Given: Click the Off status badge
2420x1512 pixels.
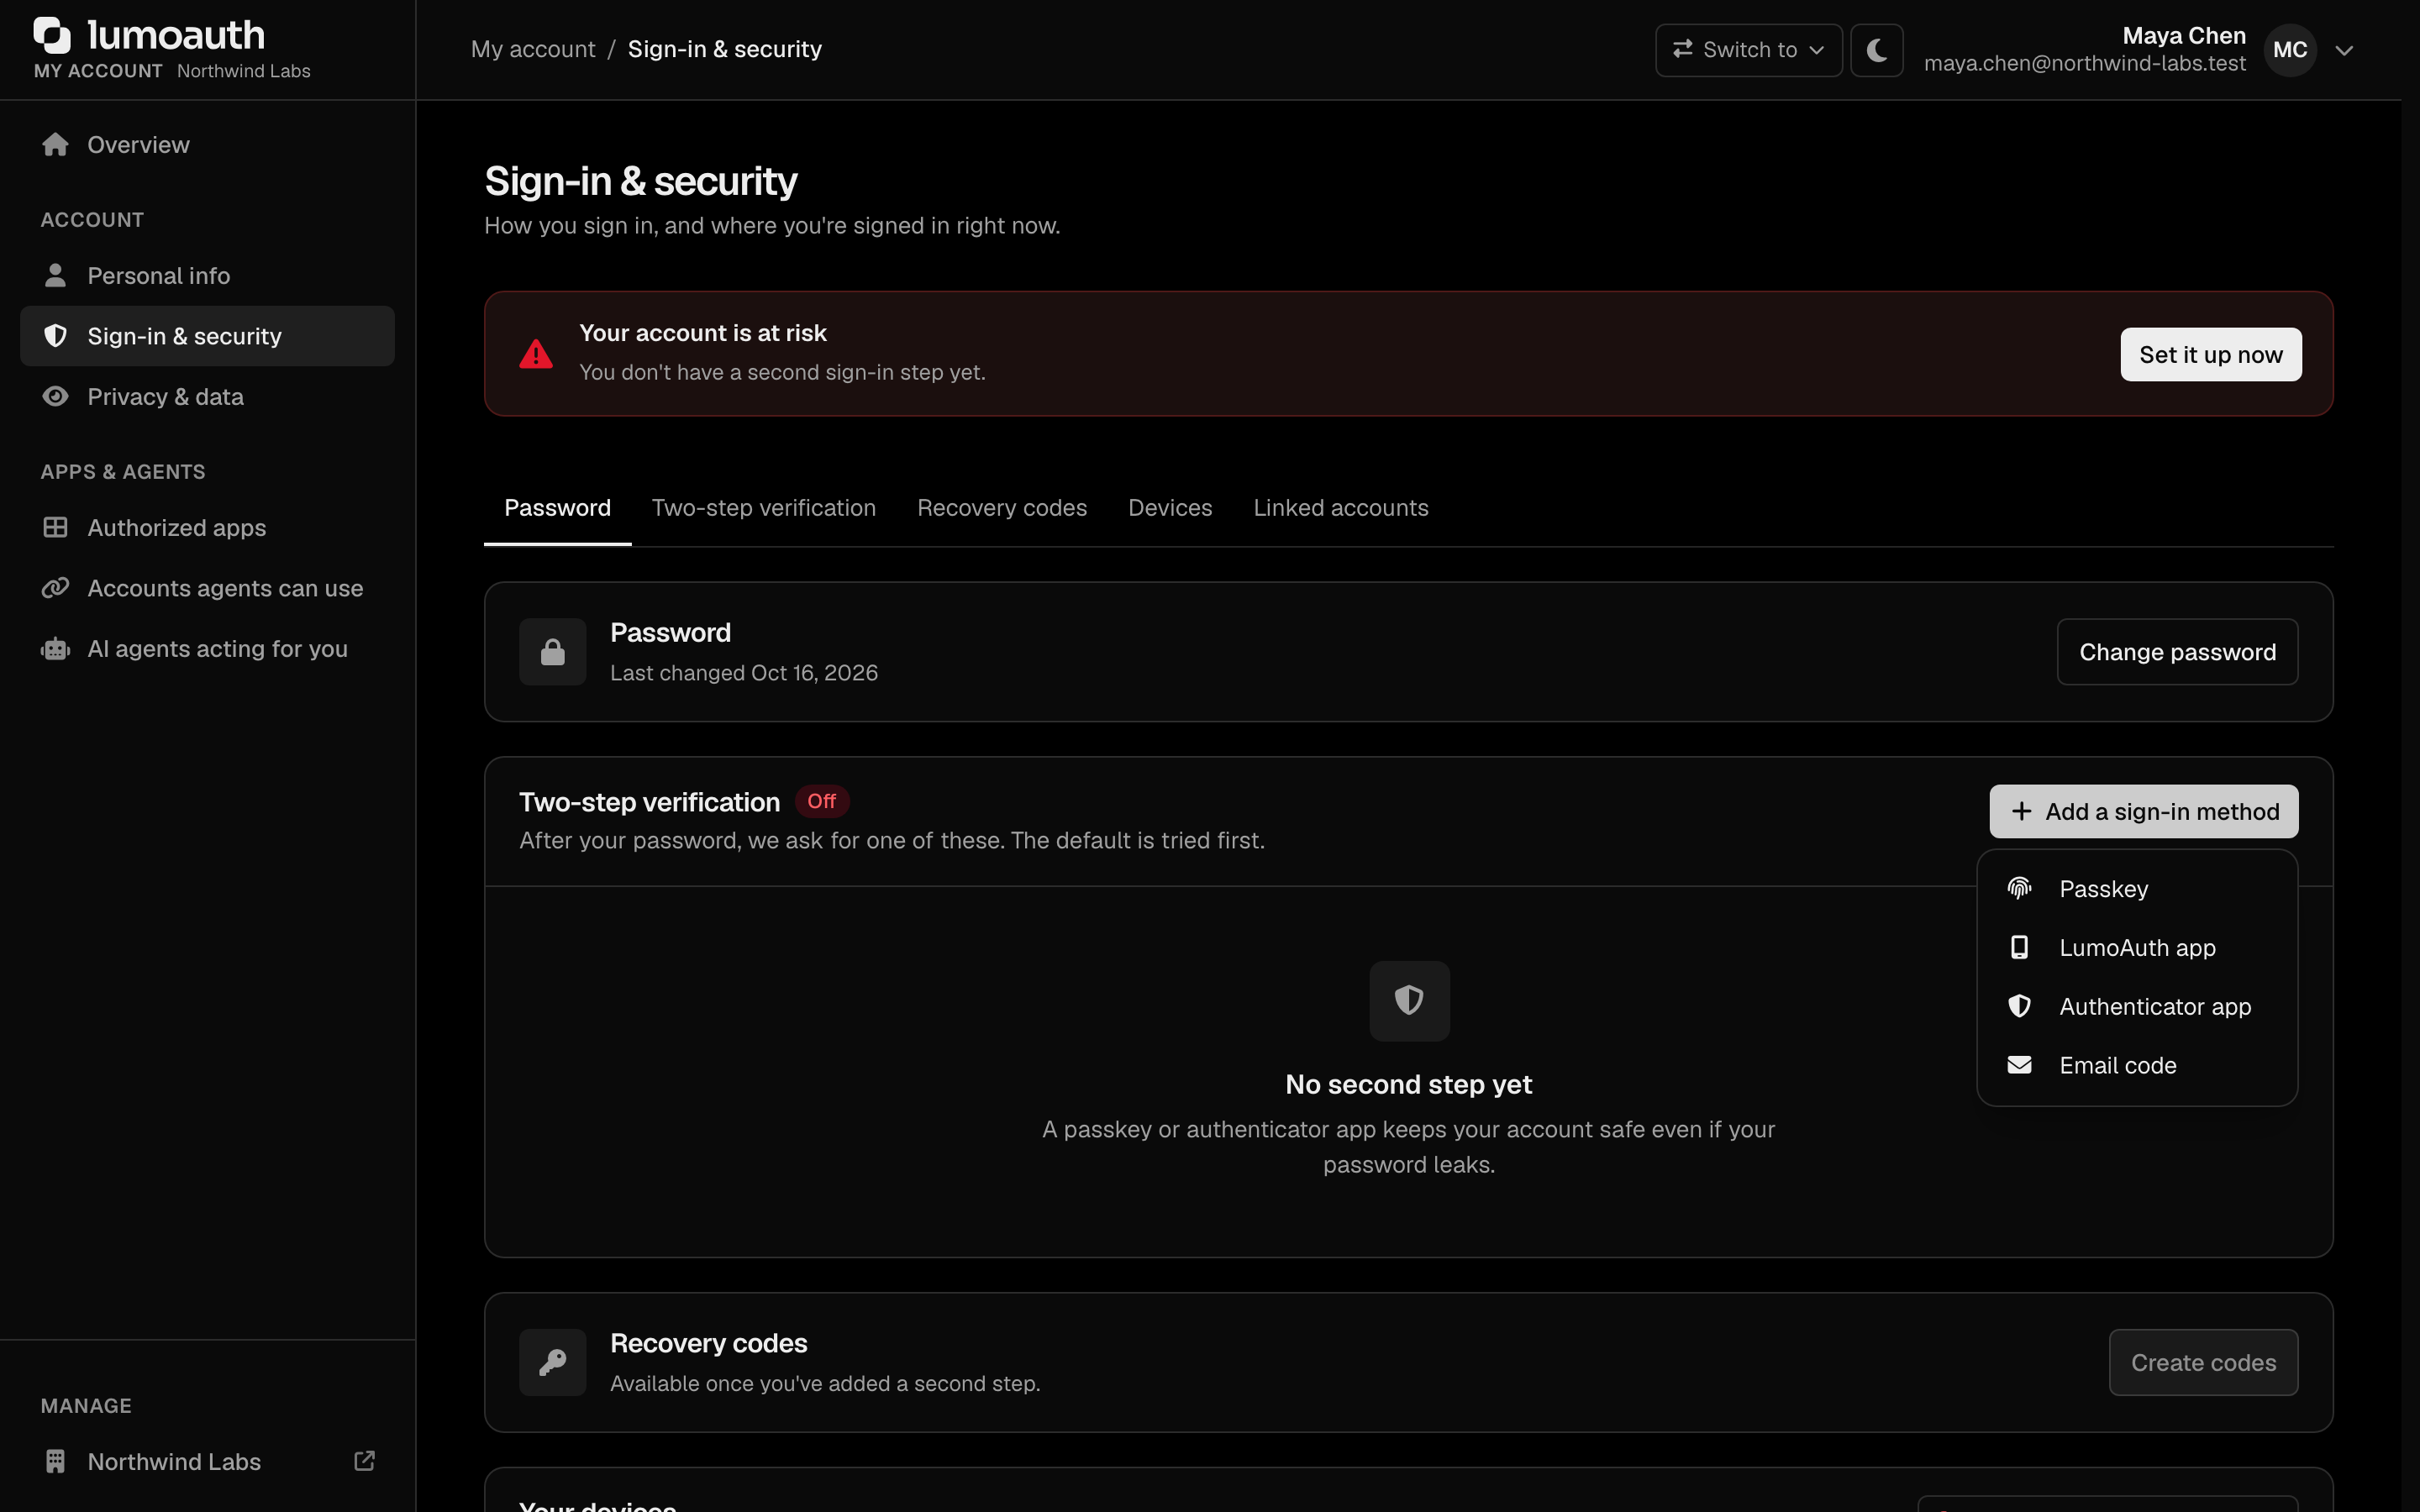Looking at the screenshot, I should click(821, 801).
